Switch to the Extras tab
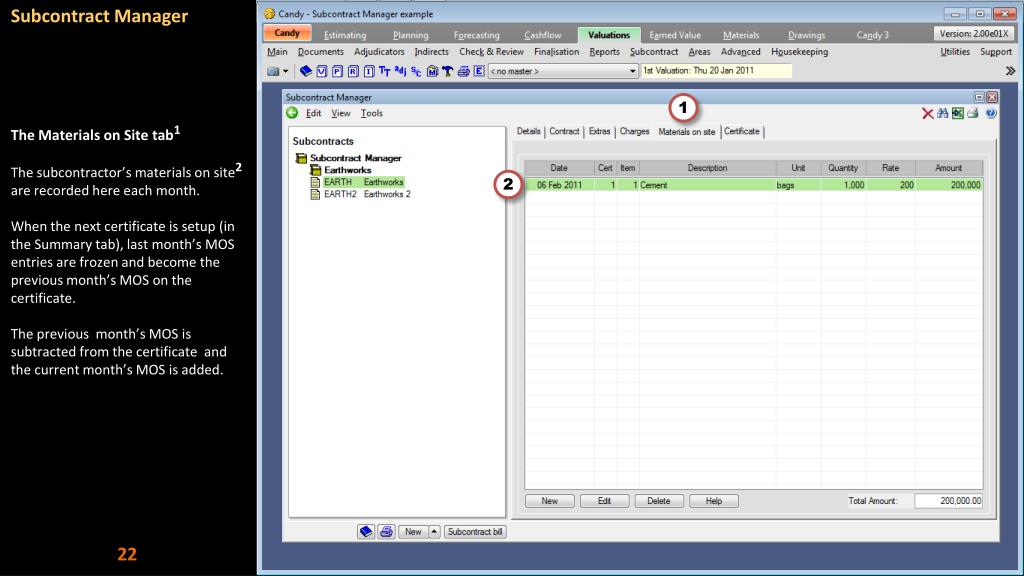This screenshot has width=1024, height=576. (x=600, y=131)
